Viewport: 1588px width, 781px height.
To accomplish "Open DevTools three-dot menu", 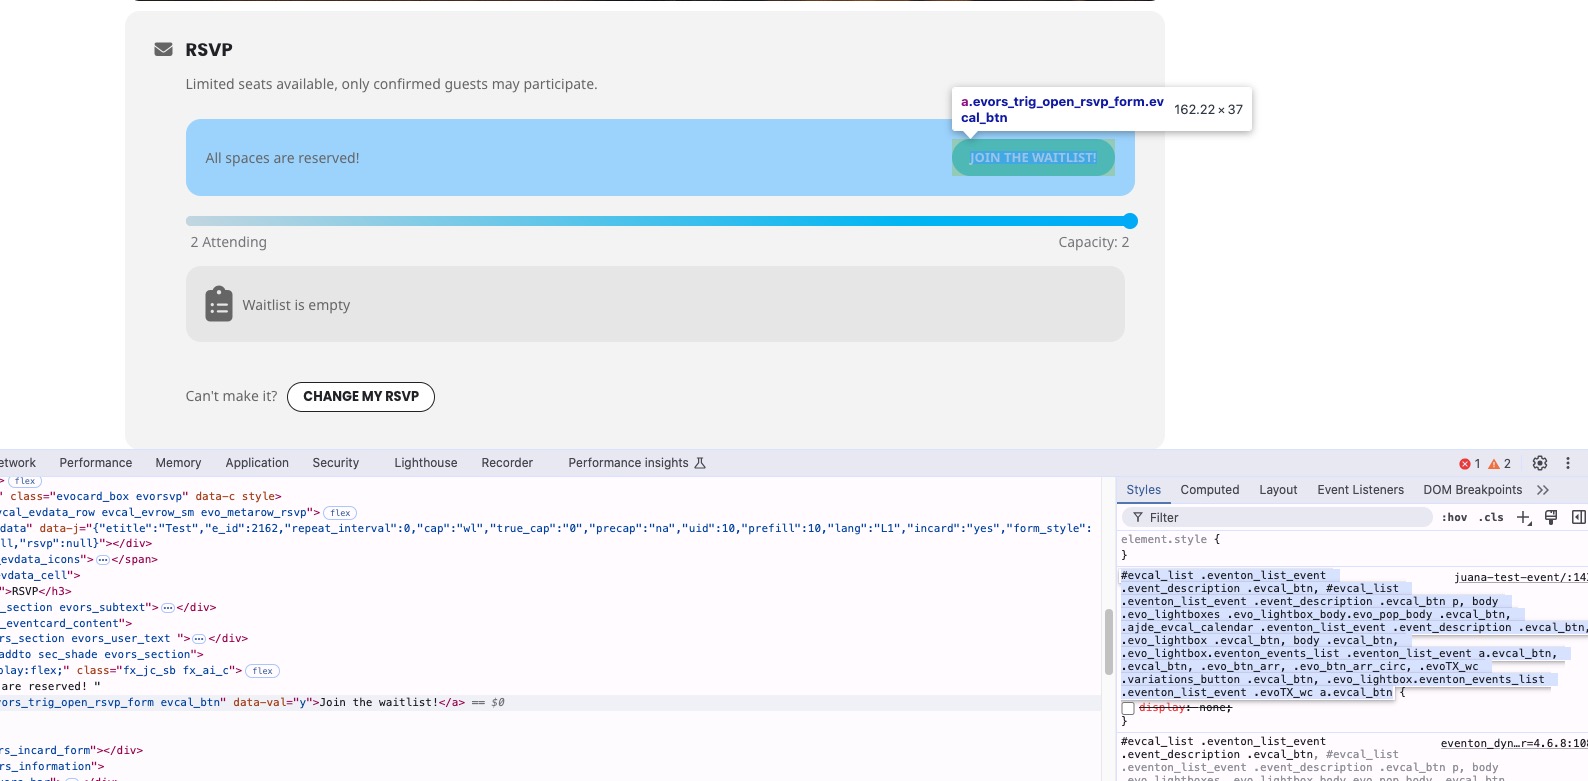I will coord(1568,463).
